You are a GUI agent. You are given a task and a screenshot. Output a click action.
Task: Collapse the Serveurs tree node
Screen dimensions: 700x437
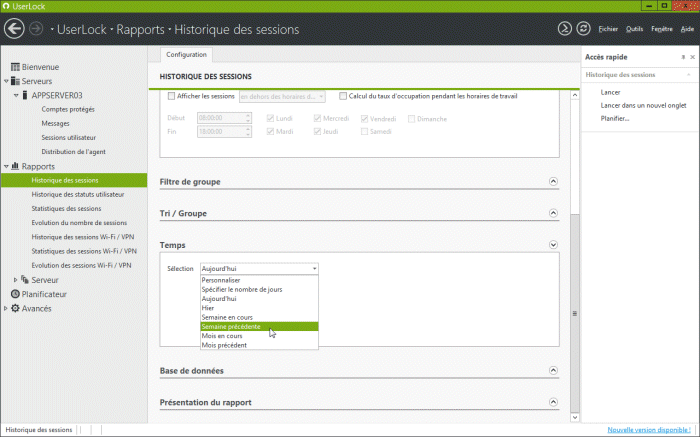[6, 81]
